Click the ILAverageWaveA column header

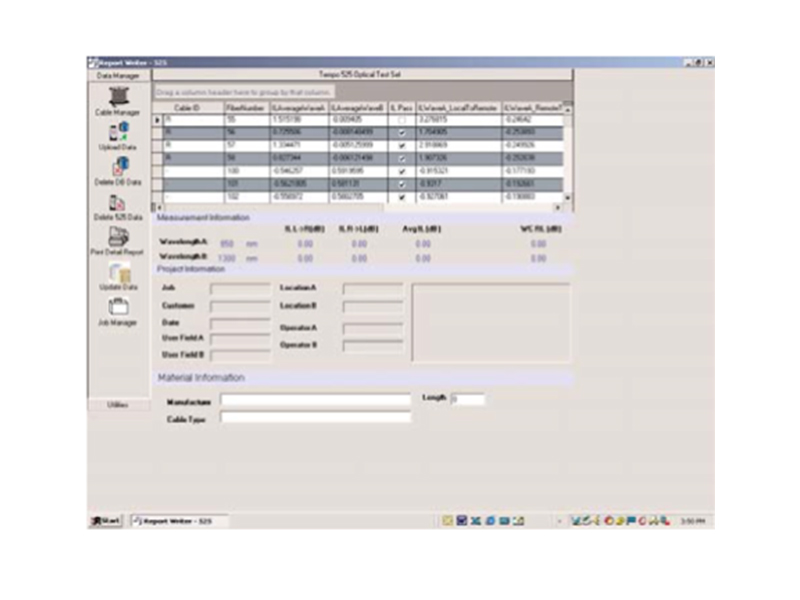[x=298, y=108]
